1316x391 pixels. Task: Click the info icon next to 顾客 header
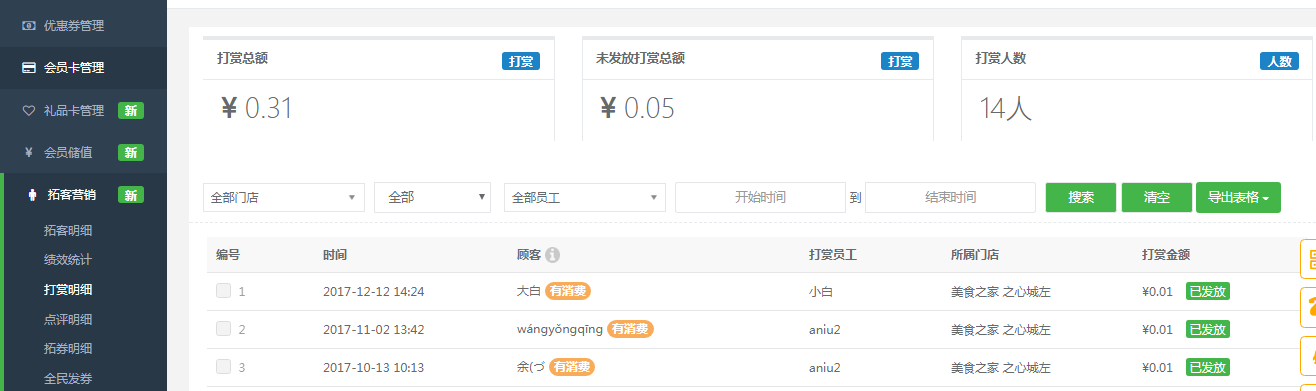click(x=552, y=255)
